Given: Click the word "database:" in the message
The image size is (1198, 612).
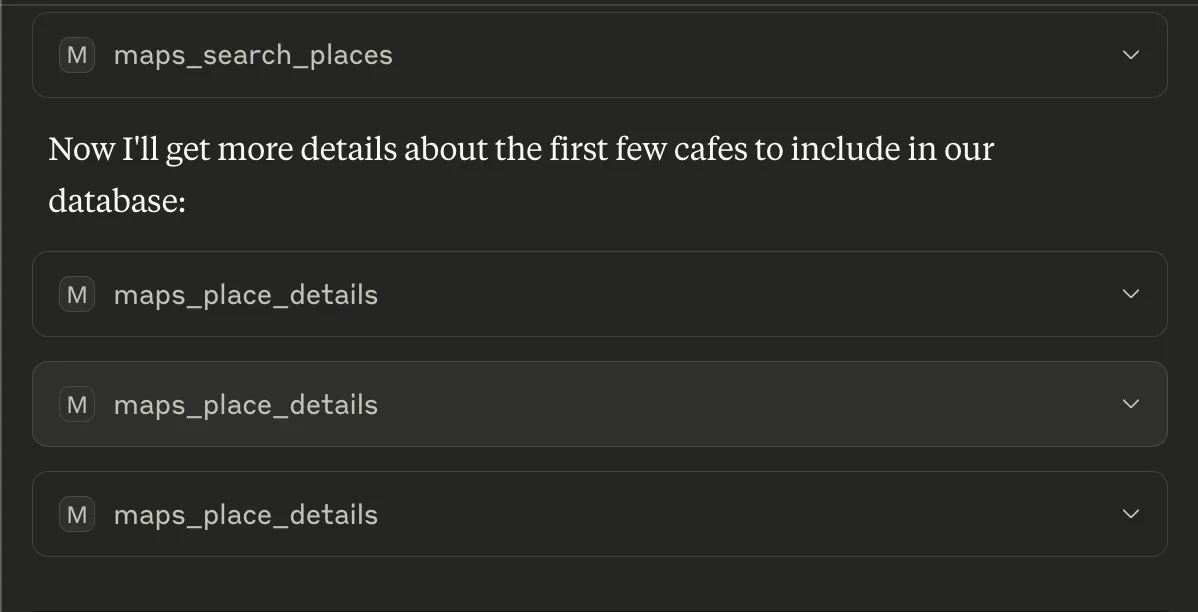Looking at the screenshot, I should (x=117, y=201).
